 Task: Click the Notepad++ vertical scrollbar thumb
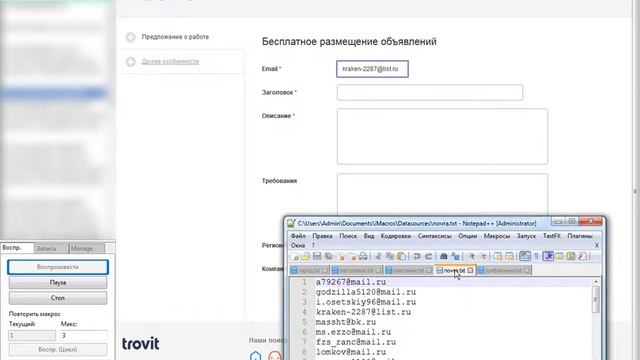[x=596, y=299]
